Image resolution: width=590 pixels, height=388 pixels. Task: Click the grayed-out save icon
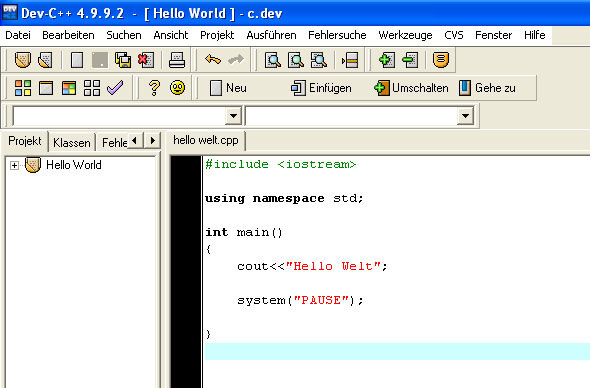tap(100, 60)
